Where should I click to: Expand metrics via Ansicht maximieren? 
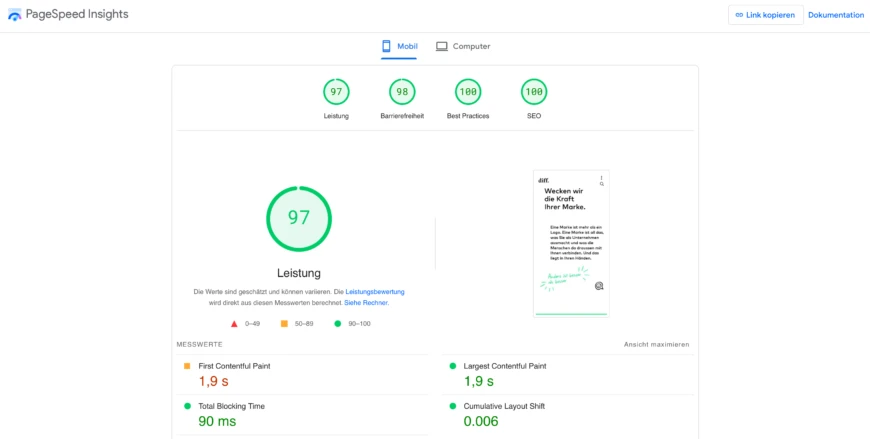point(656,344)
